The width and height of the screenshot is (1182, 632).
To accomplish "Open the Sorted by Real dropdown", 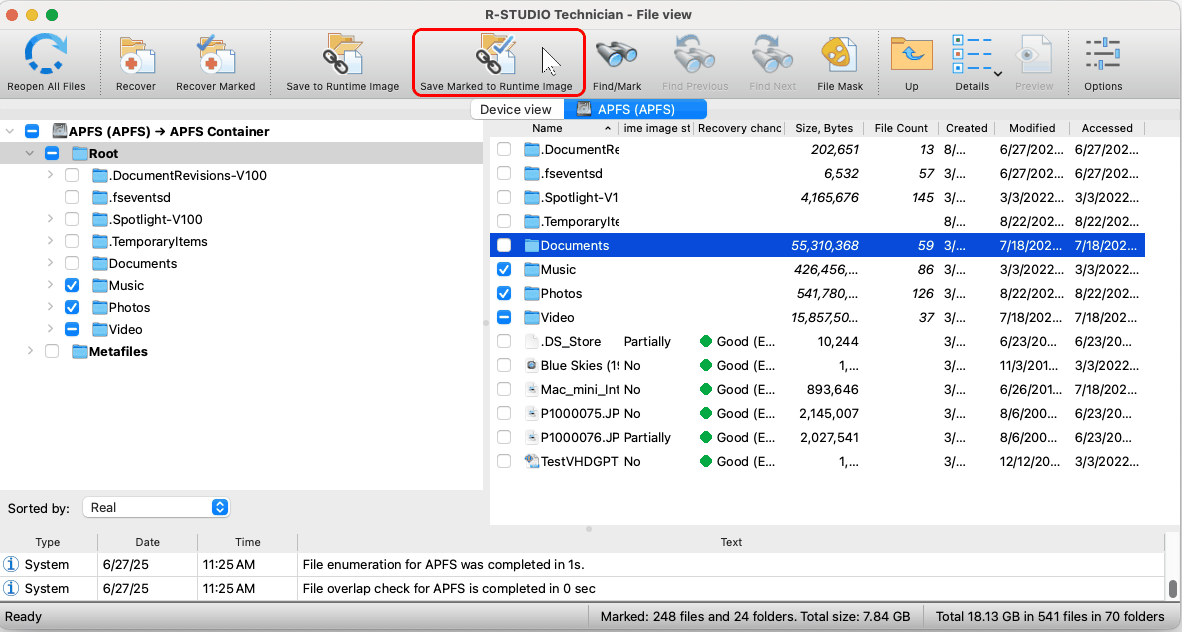I will coord(156,508).
